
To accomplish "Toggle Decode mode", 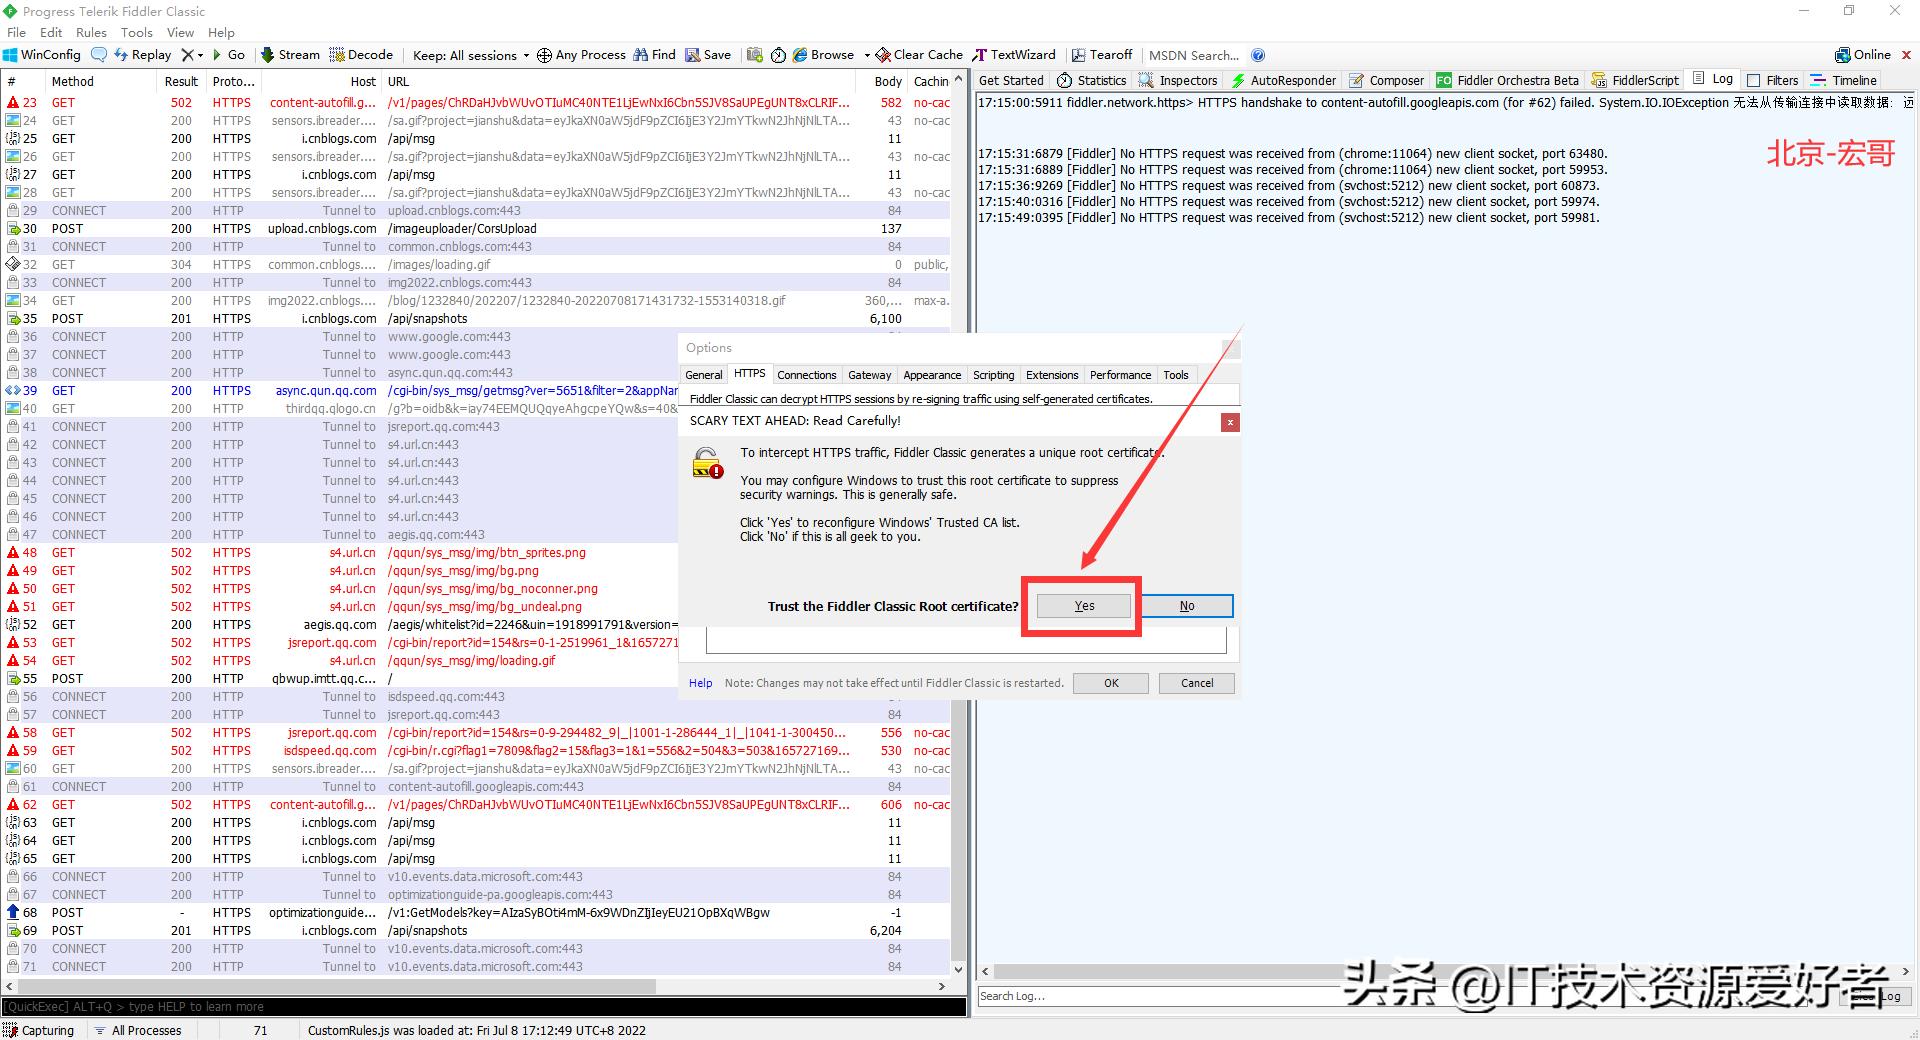I will click(362, 54).
